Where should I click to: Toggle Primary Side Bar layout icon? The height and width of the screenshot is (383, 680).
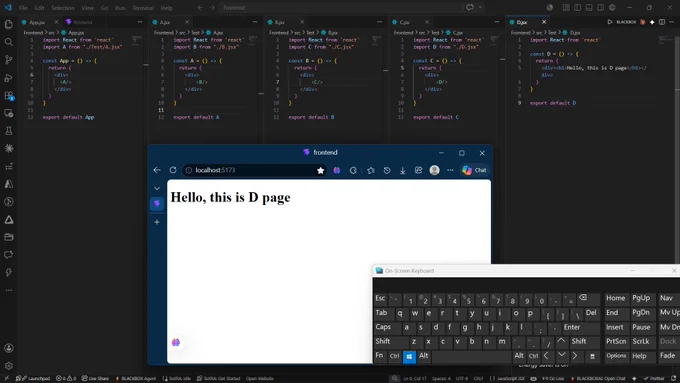tap(578, 7)
